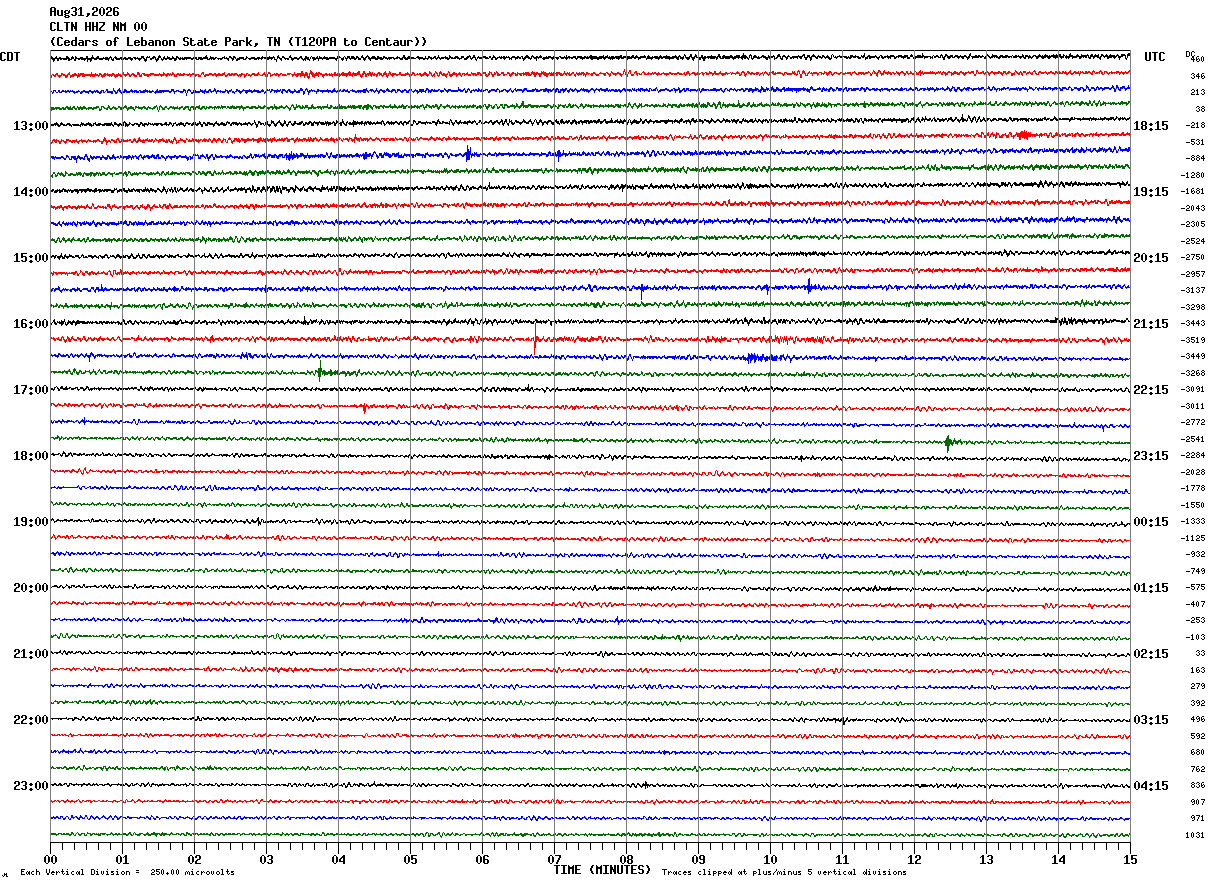Screen dimensions: 1210x886
Task: Click the 00:15 UTC time label
Action: coord(1152,522)
